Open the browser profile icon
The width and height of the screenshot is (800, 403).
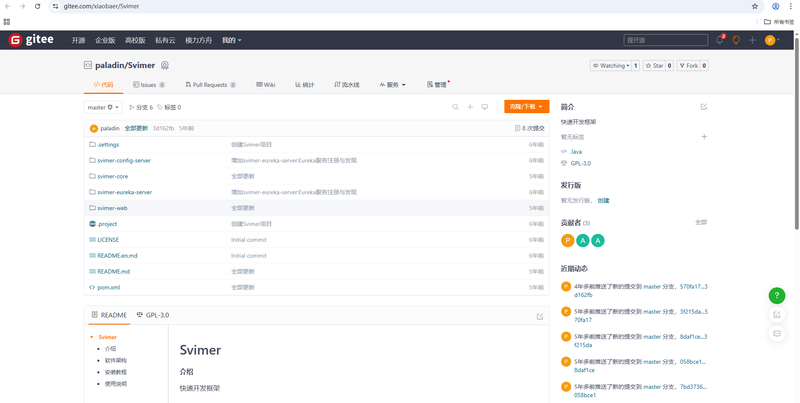(776, 6)
